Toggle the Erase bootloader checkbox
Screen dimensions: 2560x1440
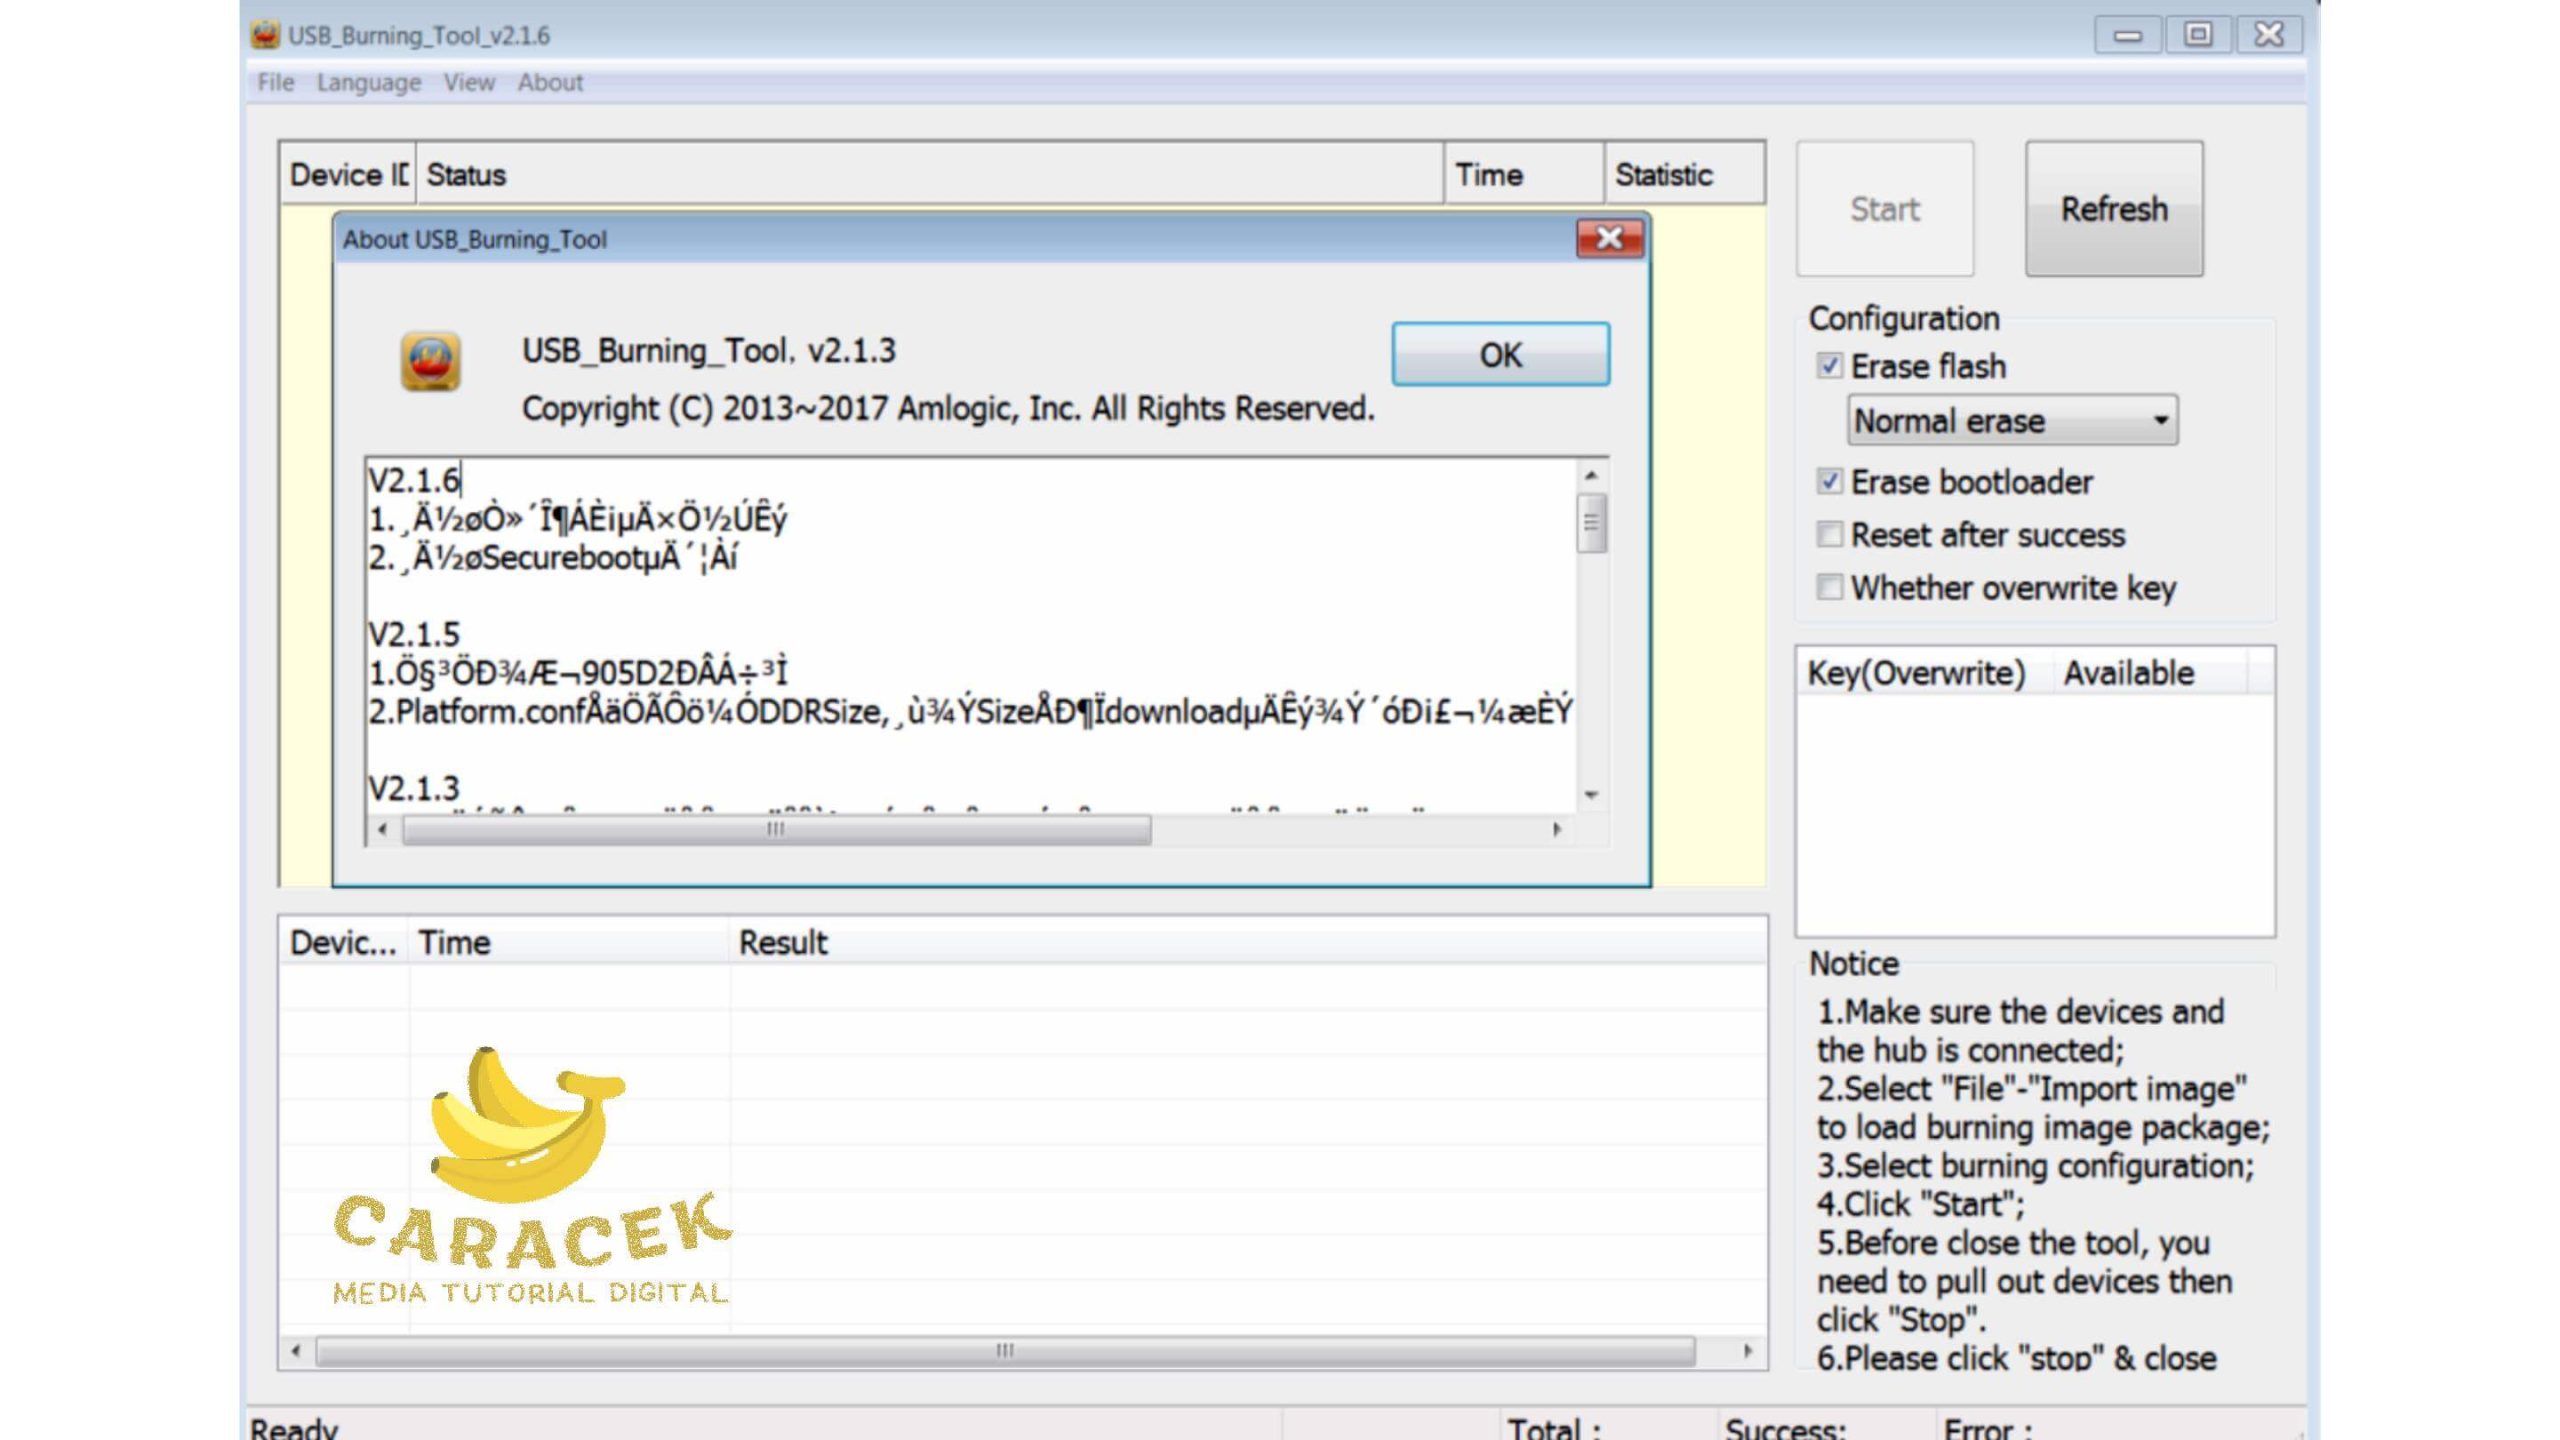click(x=1830, y=480)
